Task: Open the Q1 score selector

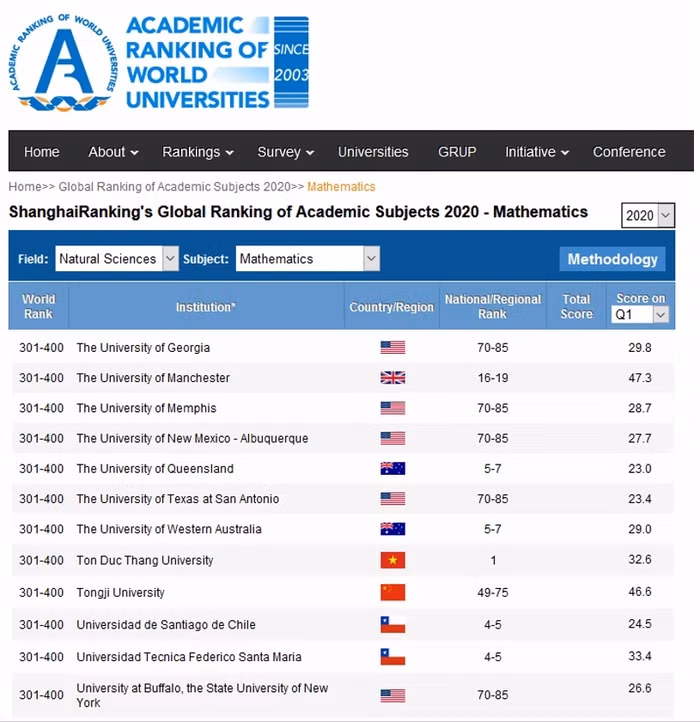Action: tap(640, 314)
